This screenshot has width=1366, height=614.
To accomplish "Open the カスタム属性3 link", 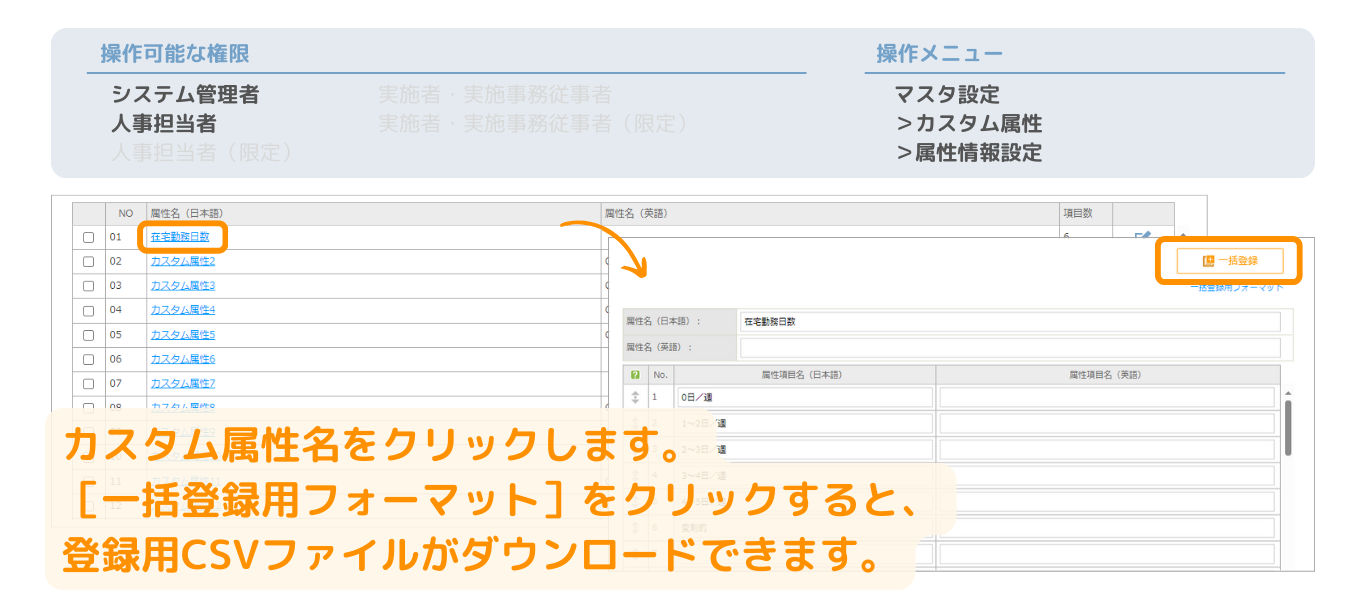I will (182, 286).
